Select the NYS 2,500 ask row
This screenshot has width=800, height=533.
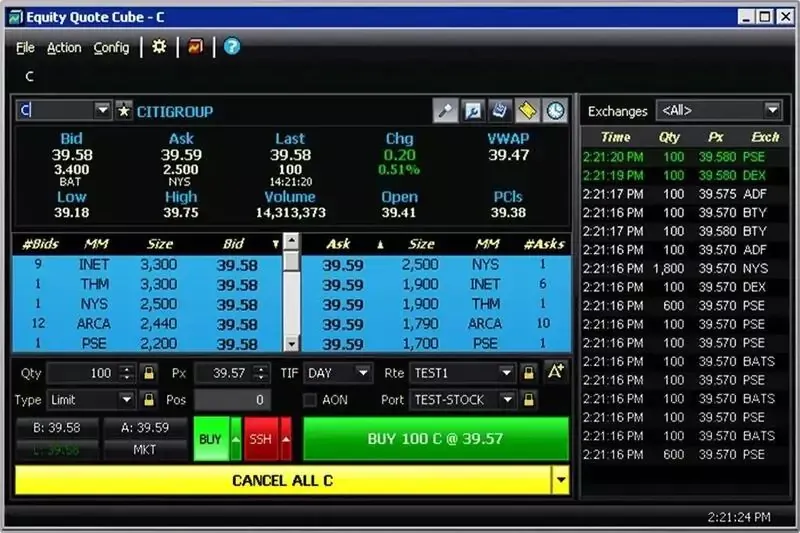(436, 265)
